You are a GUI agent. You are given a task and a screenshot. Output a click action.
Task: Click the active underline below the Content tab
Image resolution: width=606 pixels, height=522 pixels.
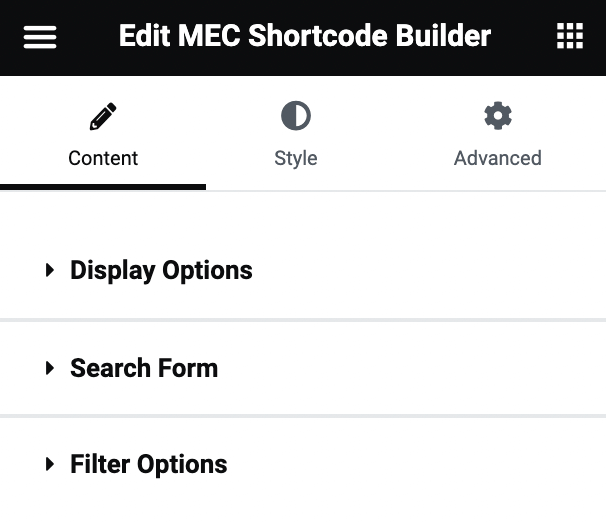click(x=103, y=187)
